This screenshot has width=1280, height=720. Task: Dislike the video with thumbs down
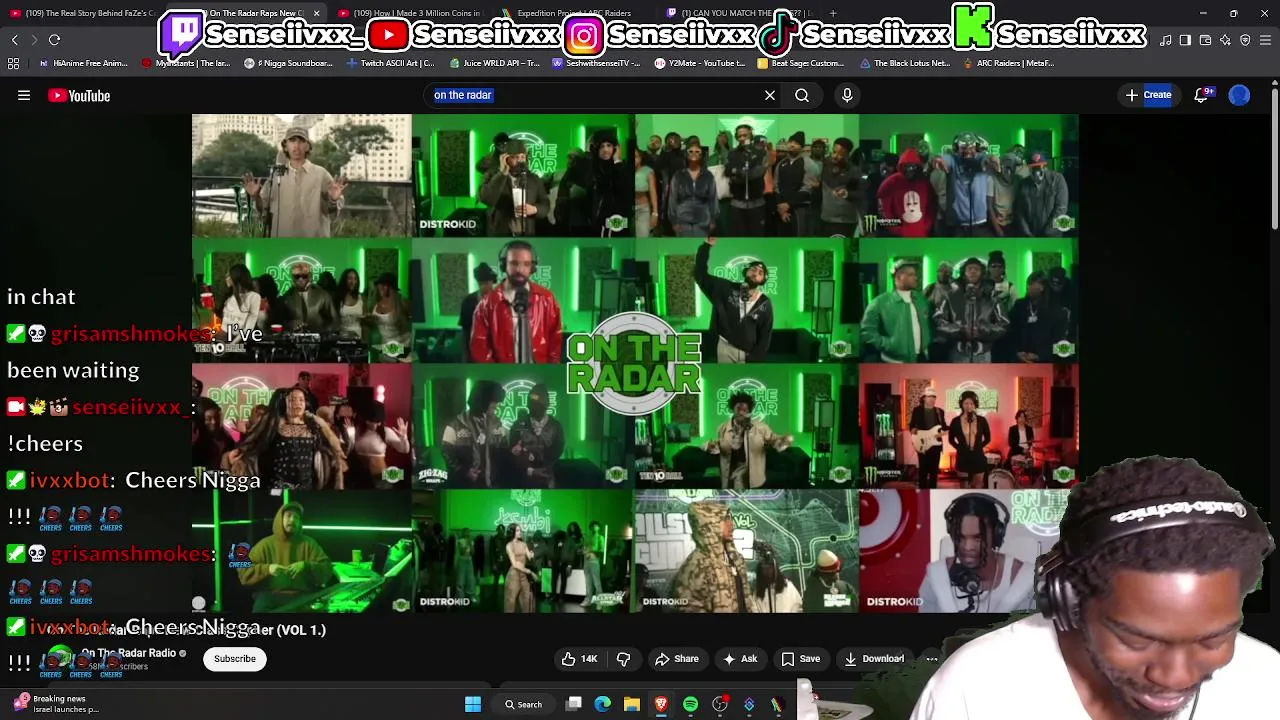point(623,659)
